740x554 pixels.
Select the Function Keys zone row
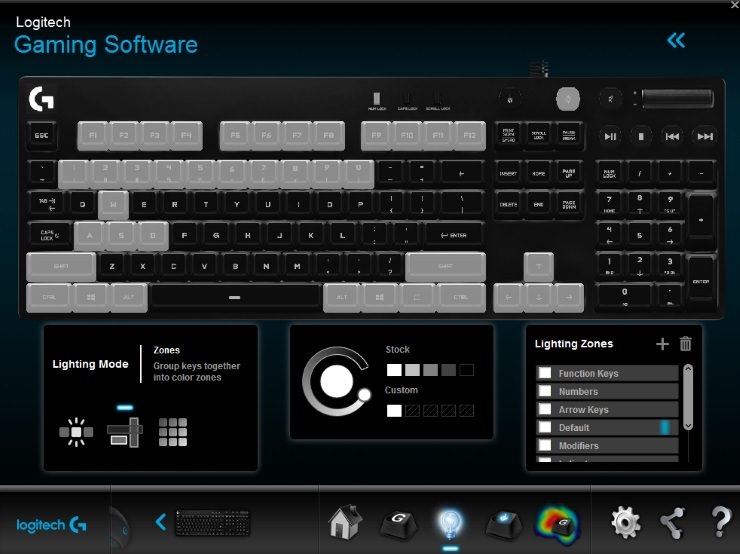(x=607, y=373)
